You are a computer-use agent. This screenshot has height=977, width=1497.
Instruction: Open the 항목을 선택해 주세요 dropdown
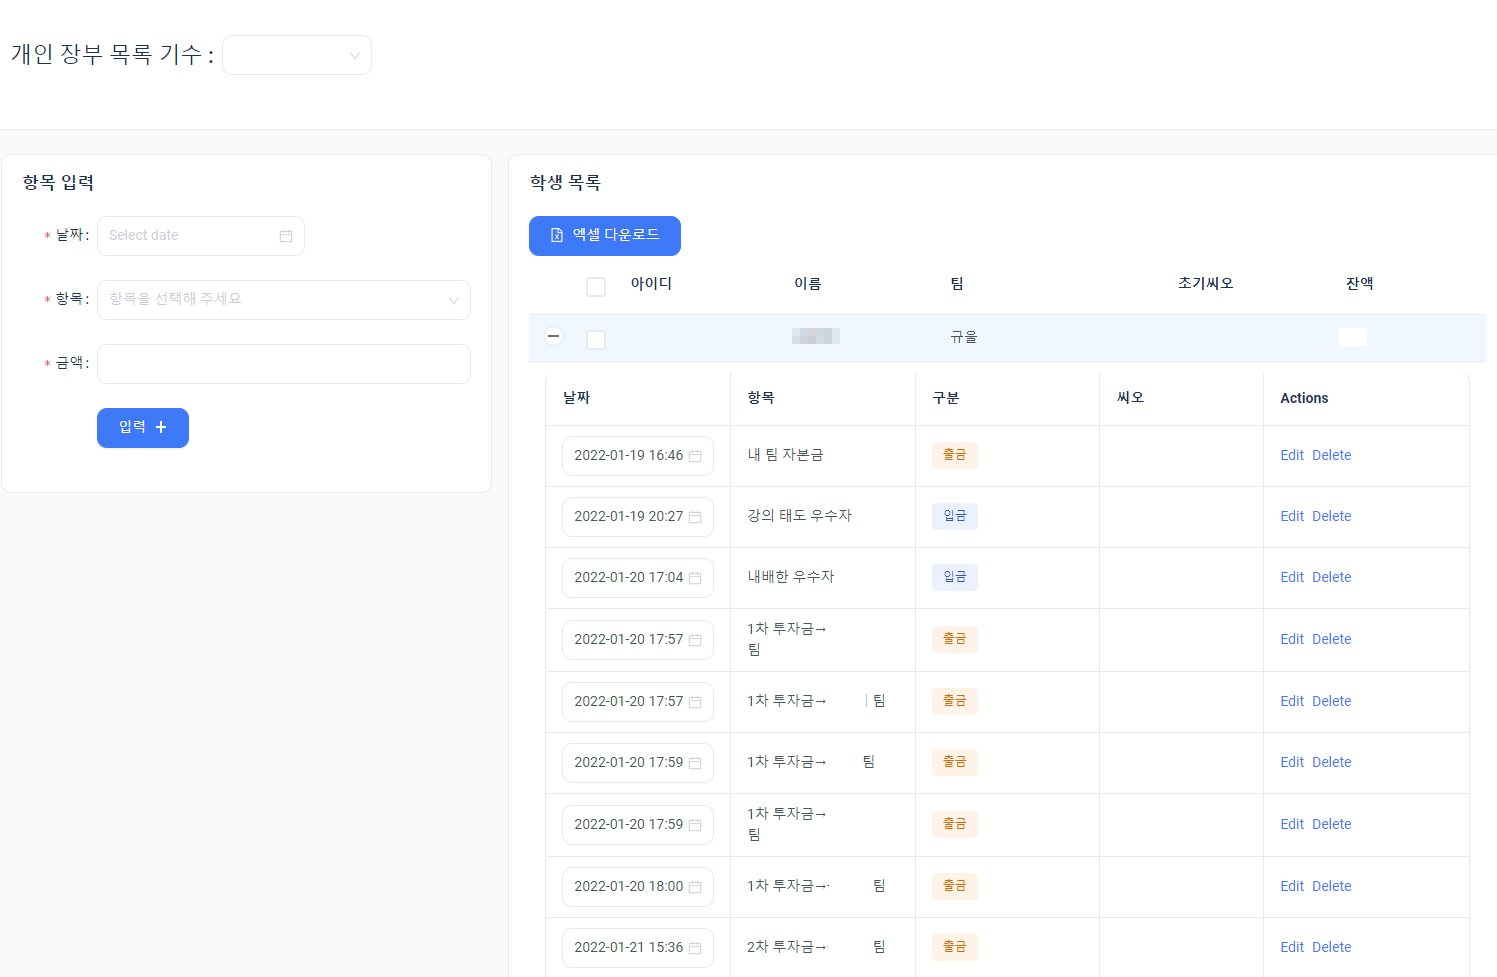tap(284, 300)
